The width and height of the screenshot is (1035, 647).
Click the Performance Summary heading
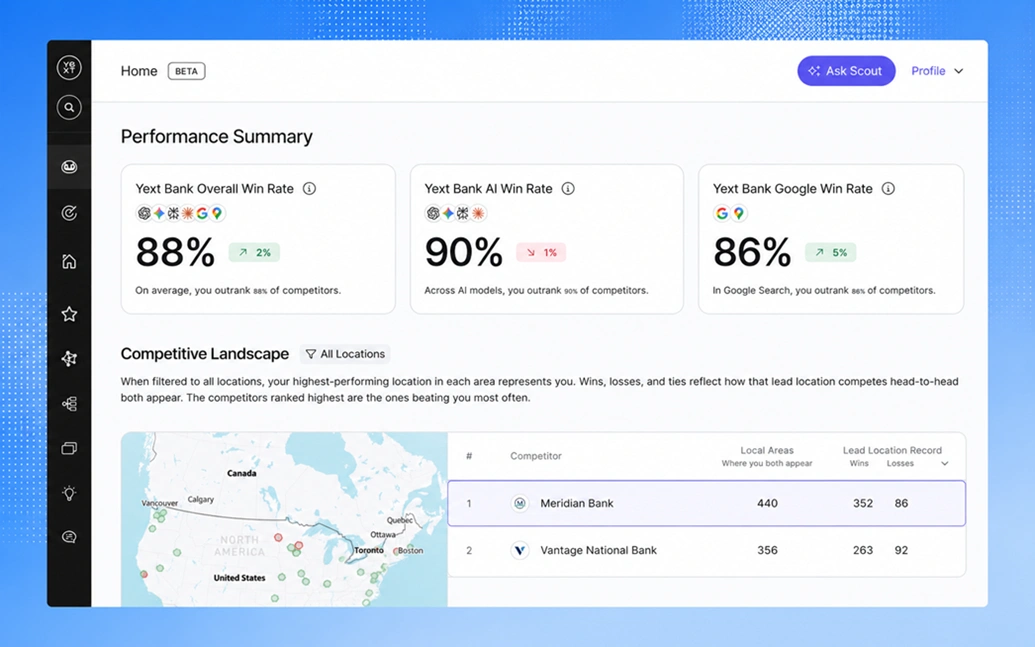coord(217,137)
